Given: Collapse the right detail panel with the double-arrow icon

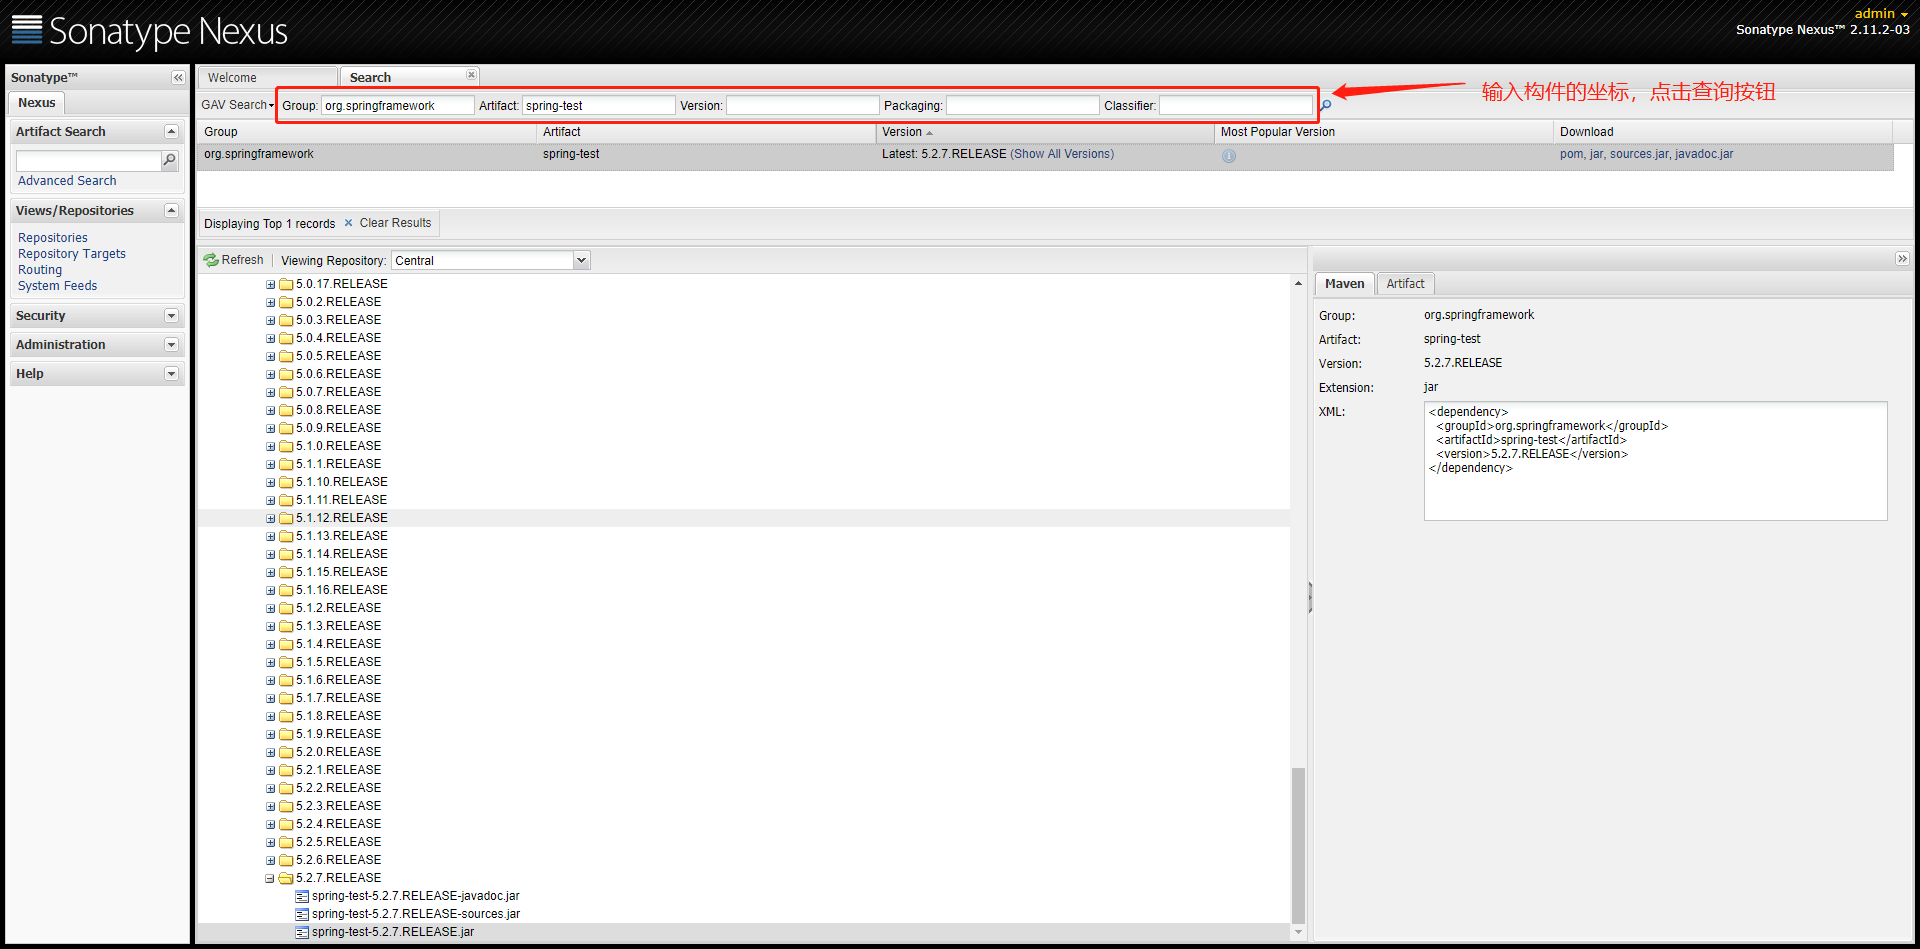Looking at the screenshot, I should point(1902,259).
